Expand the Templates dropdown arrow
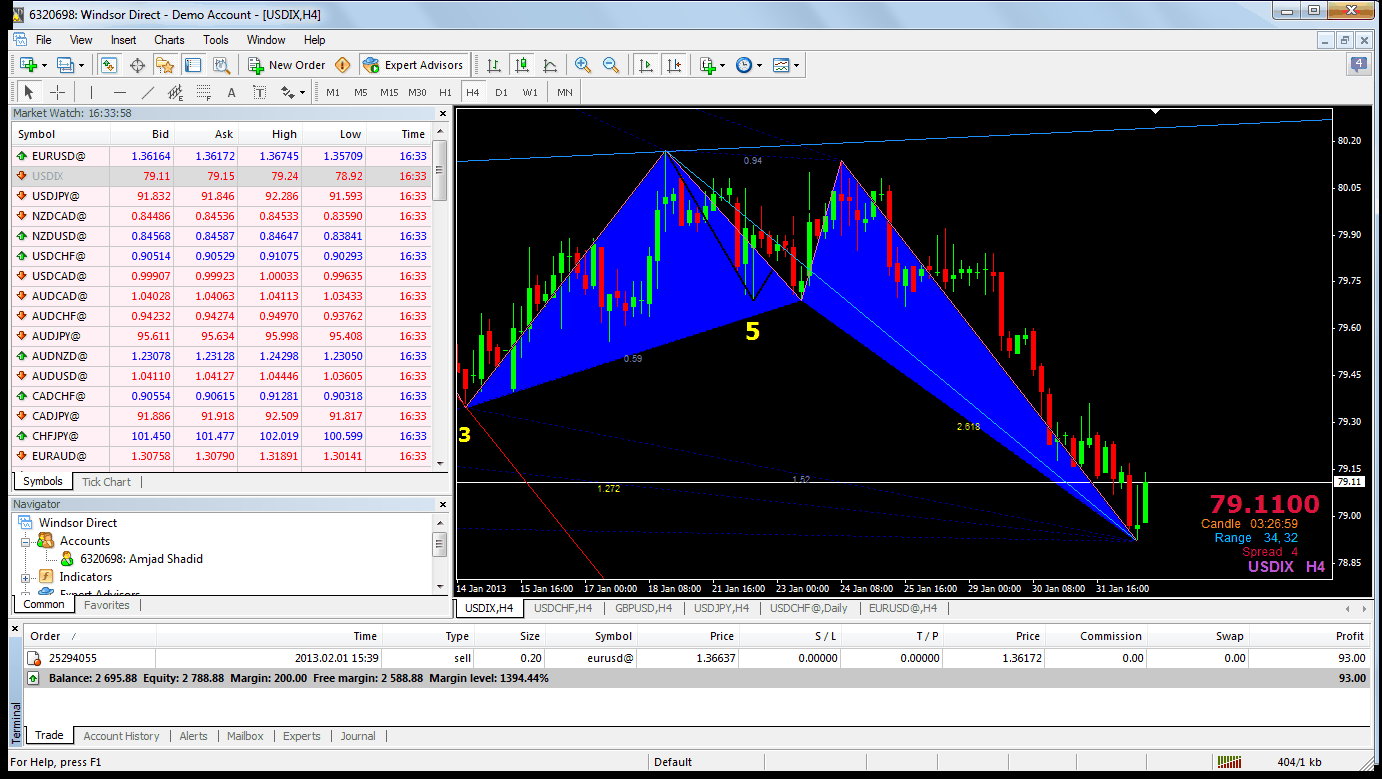Screen dimensions: 1382x779 tap(797, 65)
